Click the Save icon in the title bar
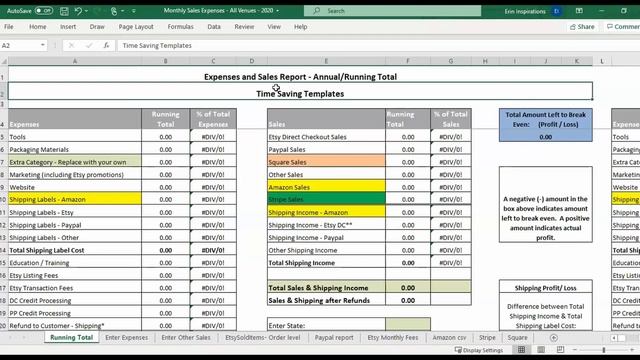This screenshot has width=640, height=360. coord(64,11)
